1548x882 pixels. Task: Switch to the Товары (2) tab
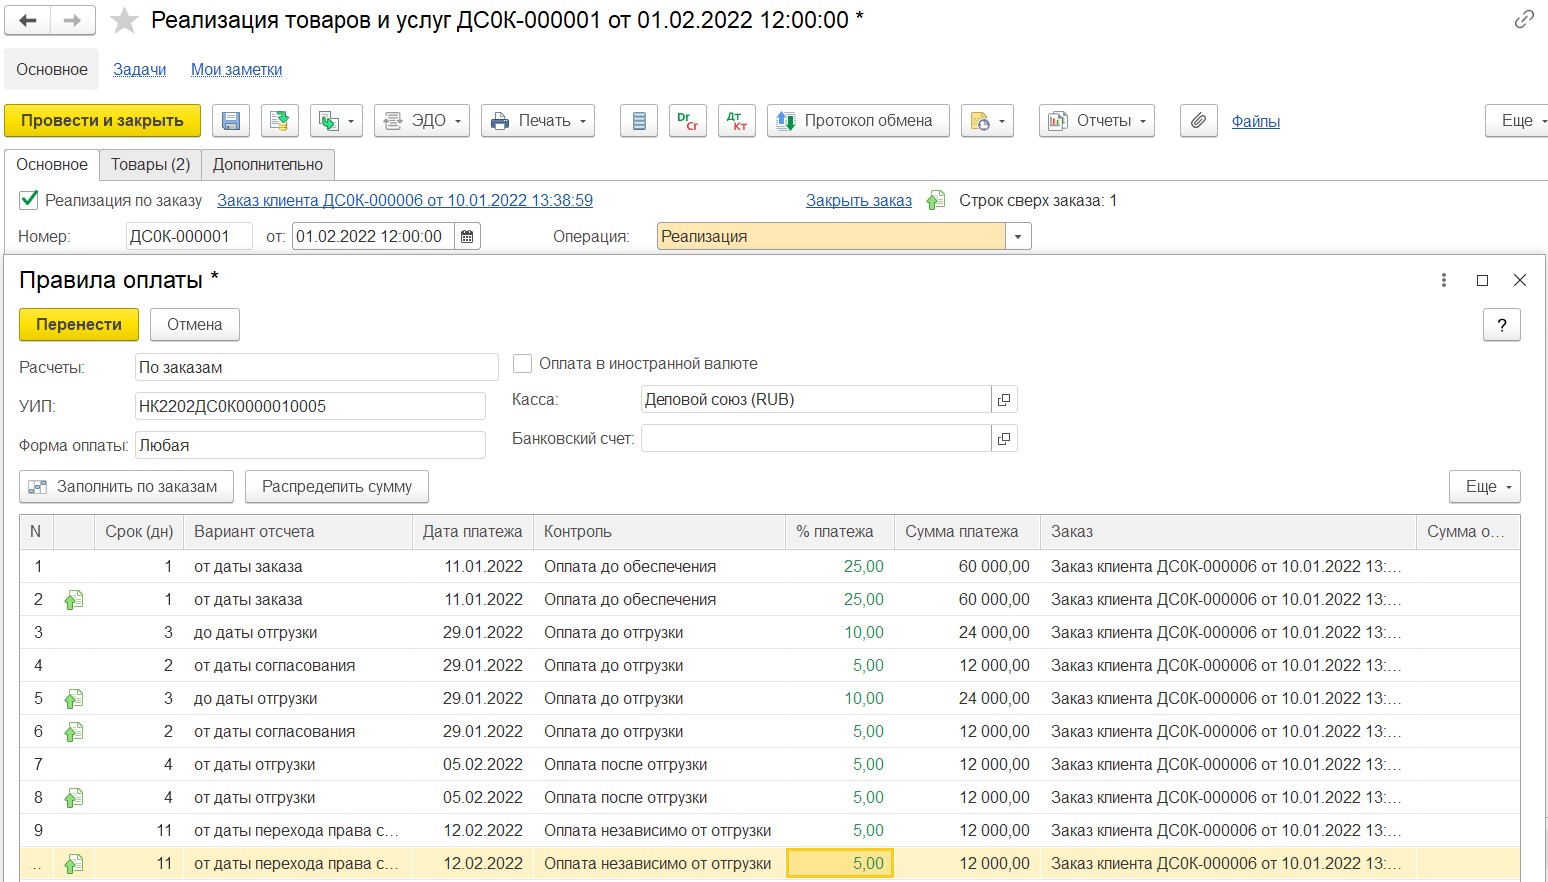pos(150,165)
